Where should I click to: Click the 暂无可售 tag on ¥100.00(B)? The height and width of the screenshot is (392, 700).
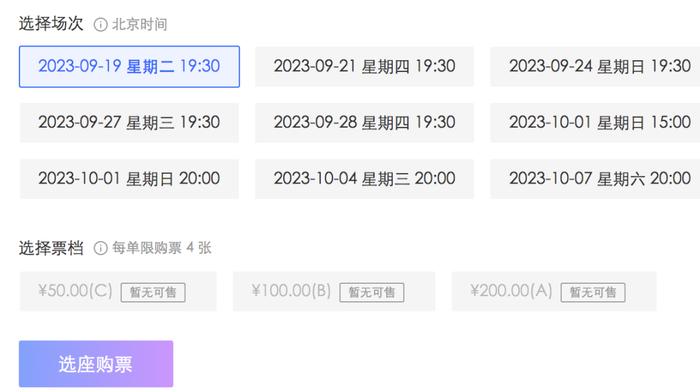(x=372, y=292)
